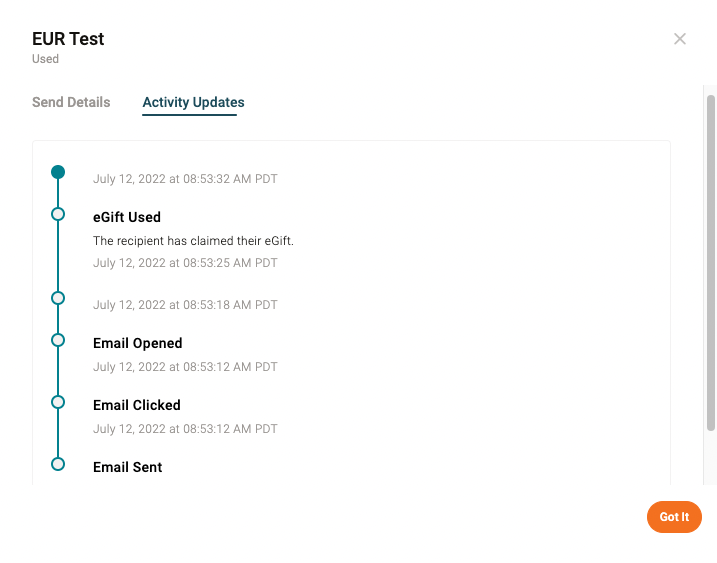Switch to the Send Details tab
Image resolution: width=717 pixels, height=563 pixels.
tap(71, 102)
